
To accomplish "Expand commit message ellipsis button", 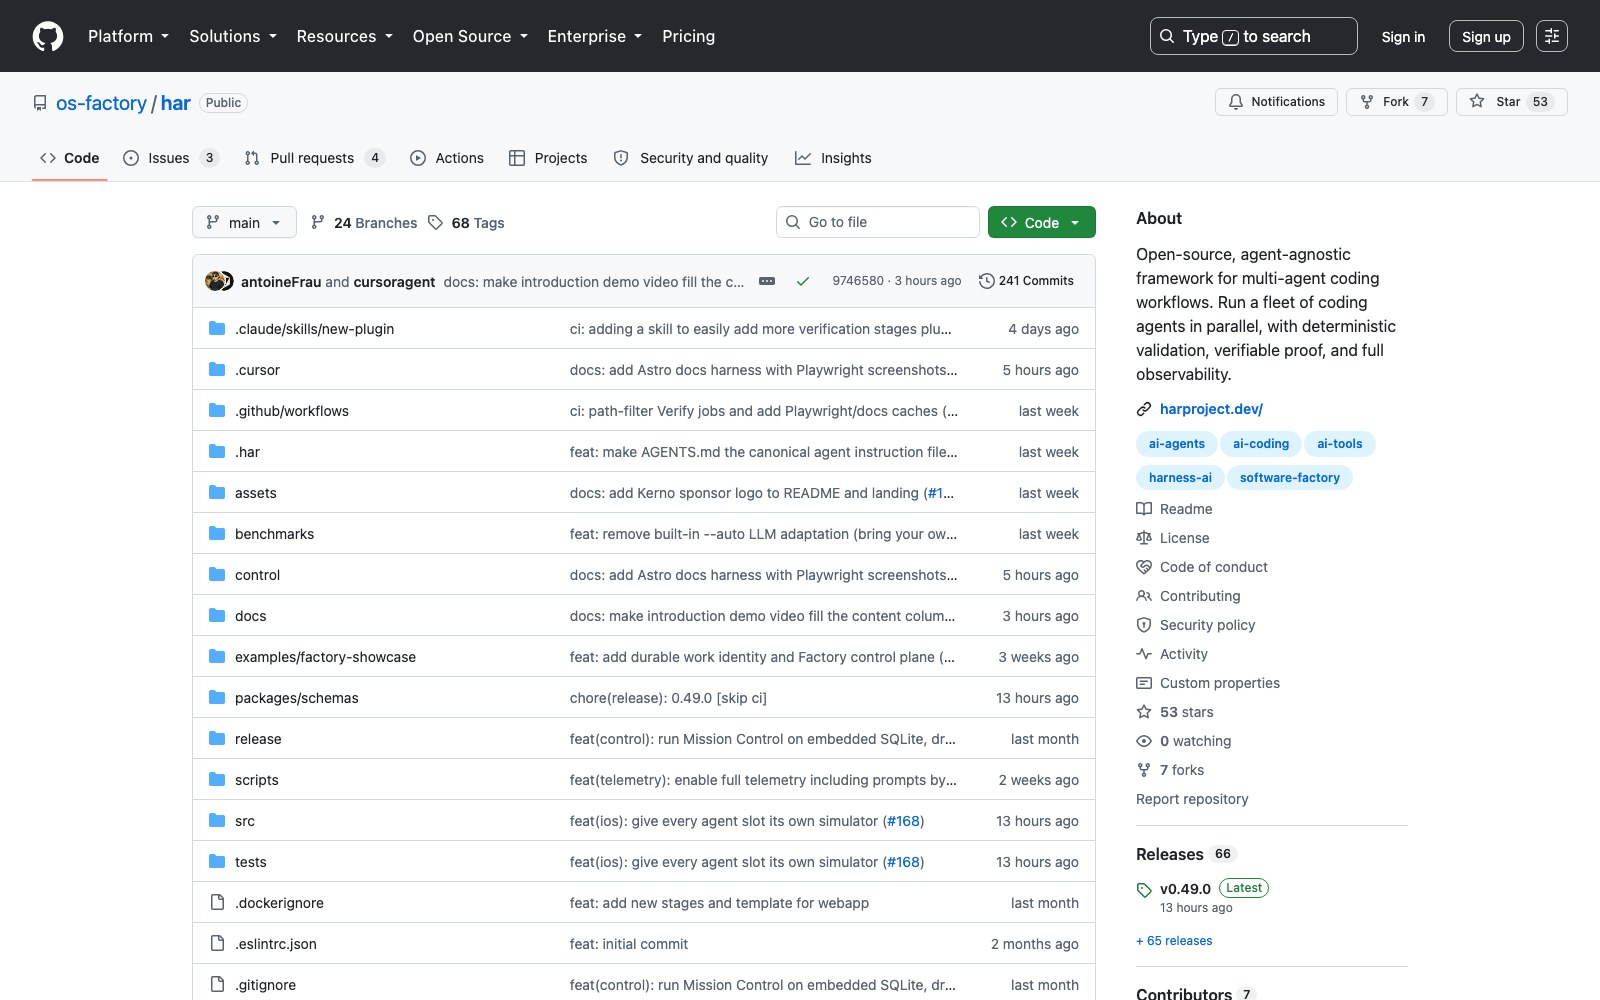I will click(767, 281).
